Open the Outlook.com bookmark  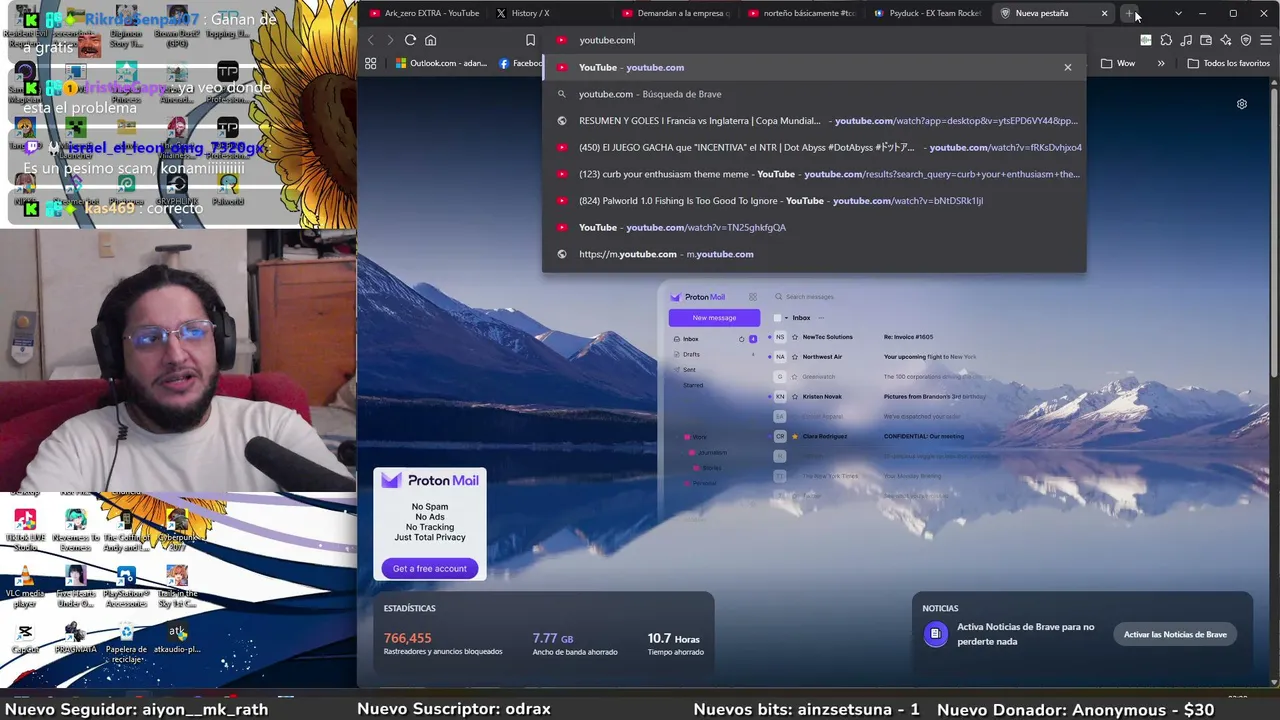point(441,63)
